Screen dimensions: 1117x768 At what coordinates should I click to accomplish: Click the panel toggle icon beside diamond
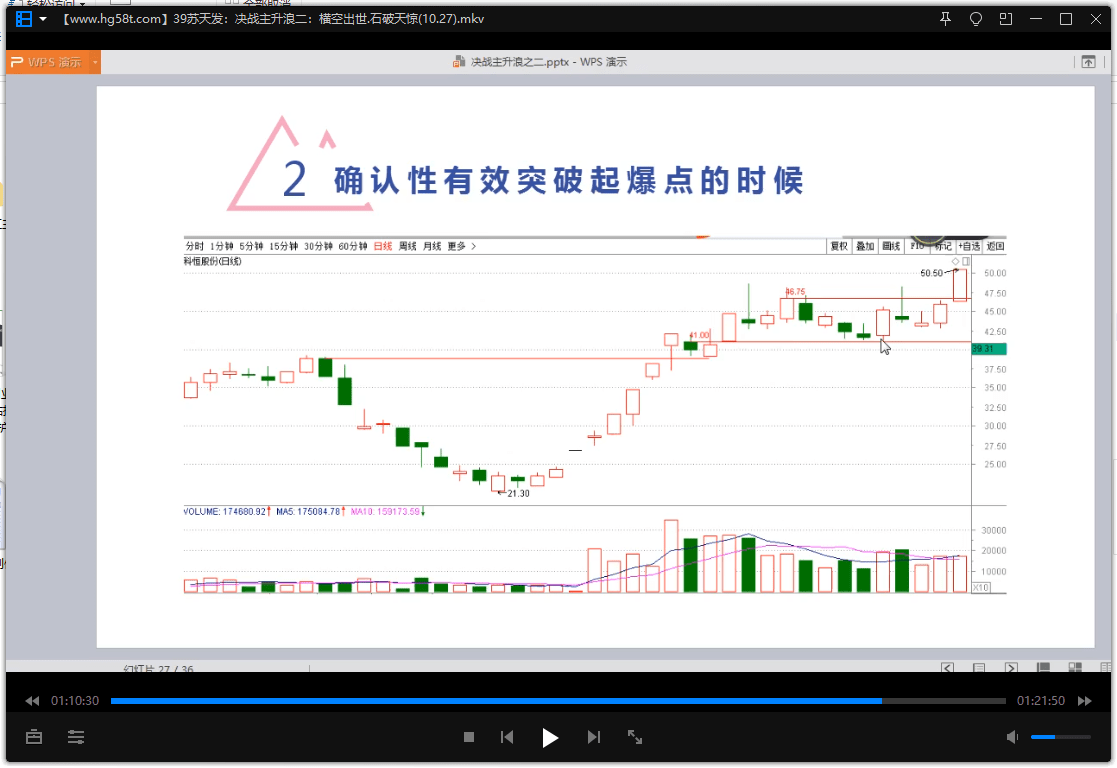click(966, 261)
